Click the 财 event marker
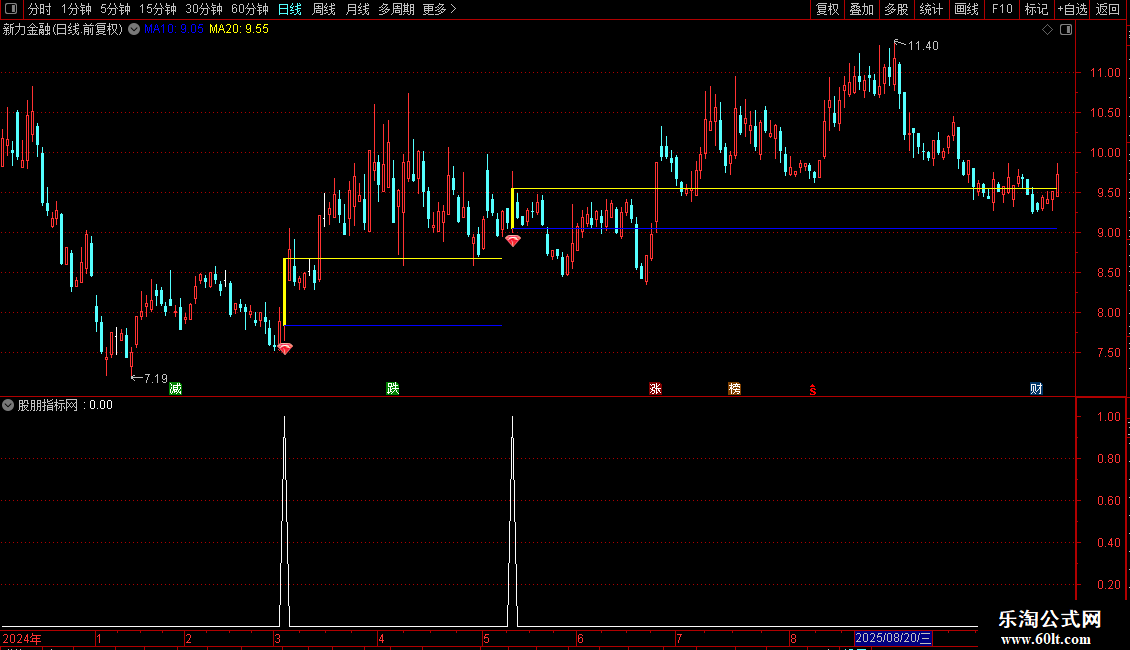1130x650 pixels. pos(1036,388)
